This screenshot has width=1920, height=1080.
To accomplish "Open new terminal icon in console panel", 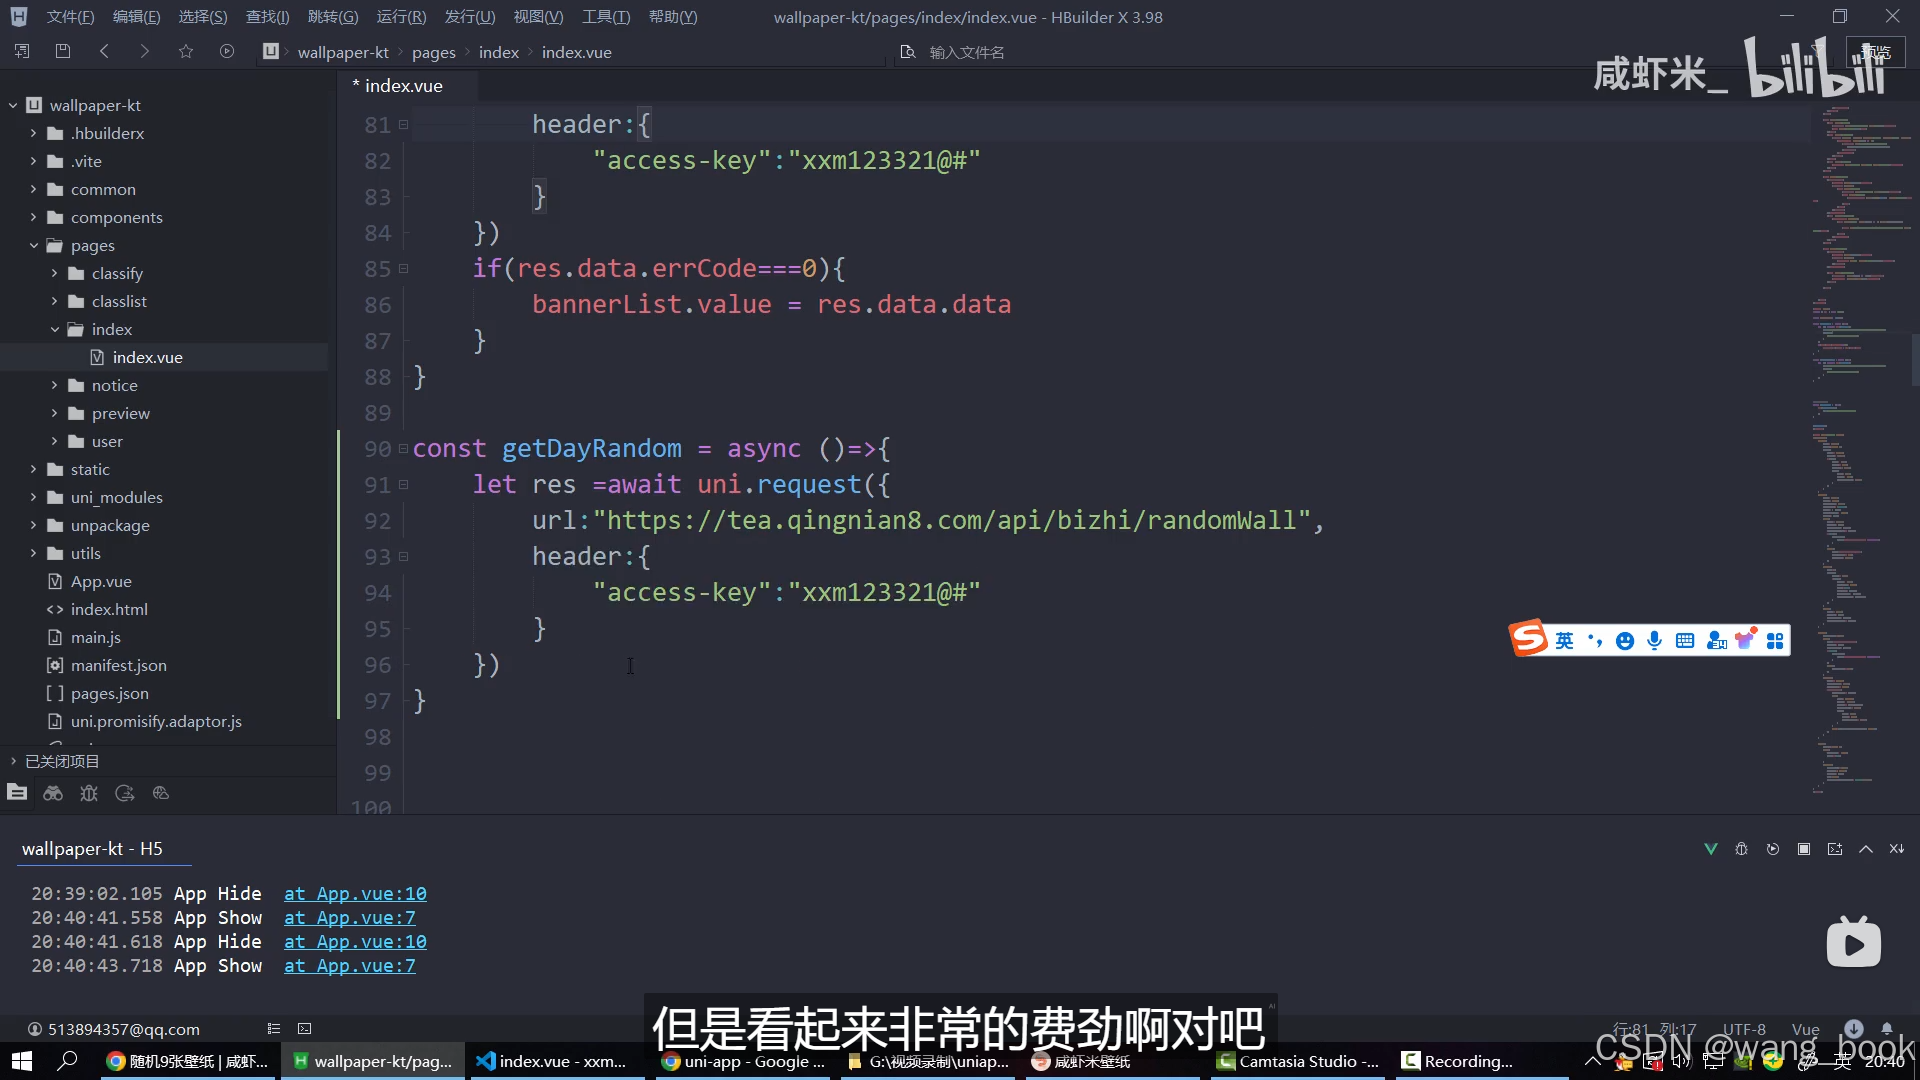I will (1835, 849).
